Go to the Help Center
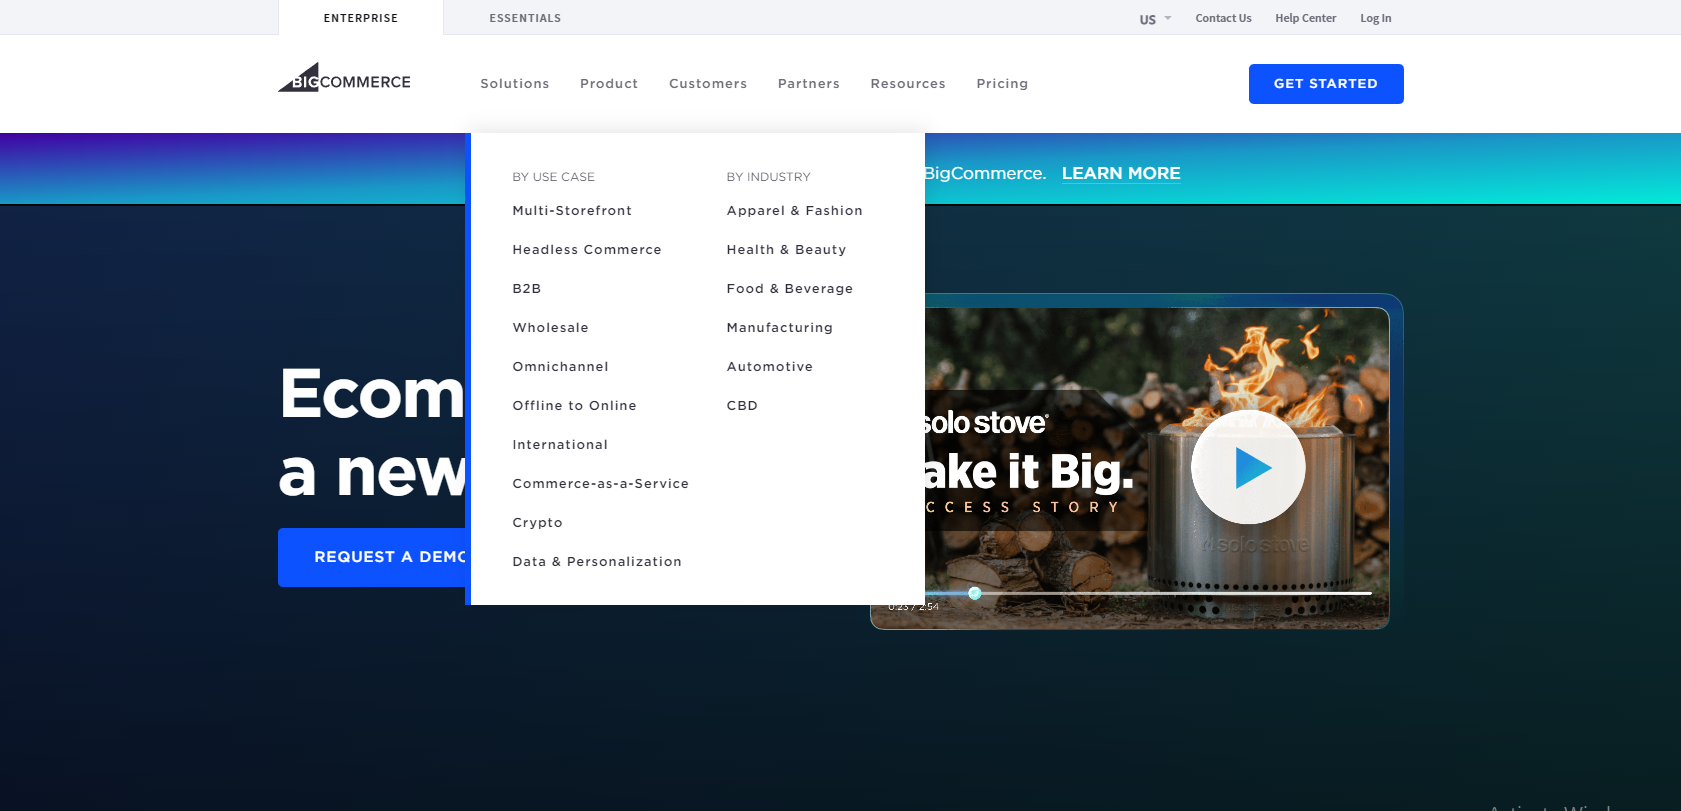 [1305, 18]
